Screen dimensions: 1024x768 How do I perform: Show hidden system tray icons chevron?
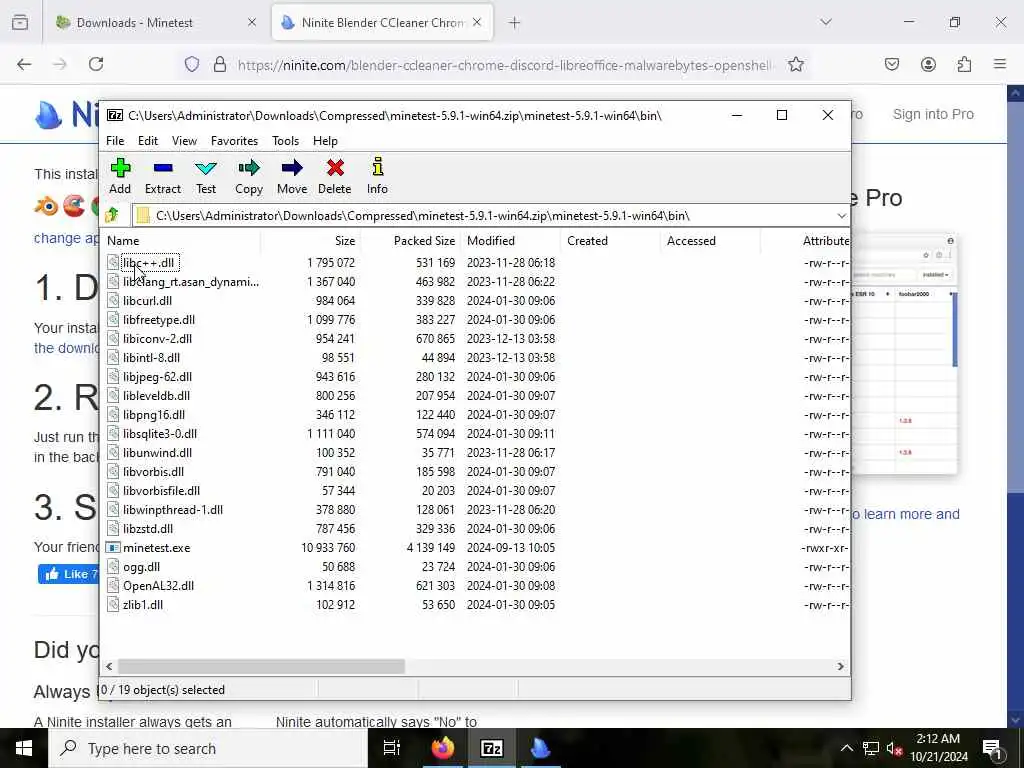(x=846, y=748)
